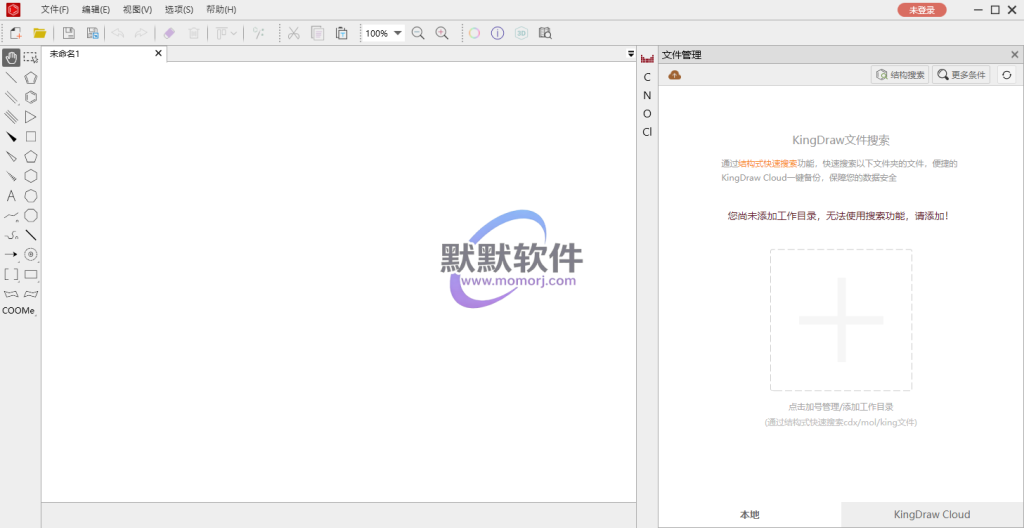Pick the reaction arrow tool
Screen dimensions: 1024x528
(11, 254)
